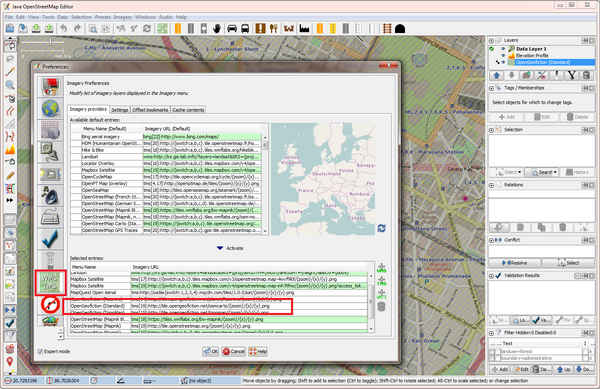Toggle visibility of Data Layer 1

click(503, 49)
